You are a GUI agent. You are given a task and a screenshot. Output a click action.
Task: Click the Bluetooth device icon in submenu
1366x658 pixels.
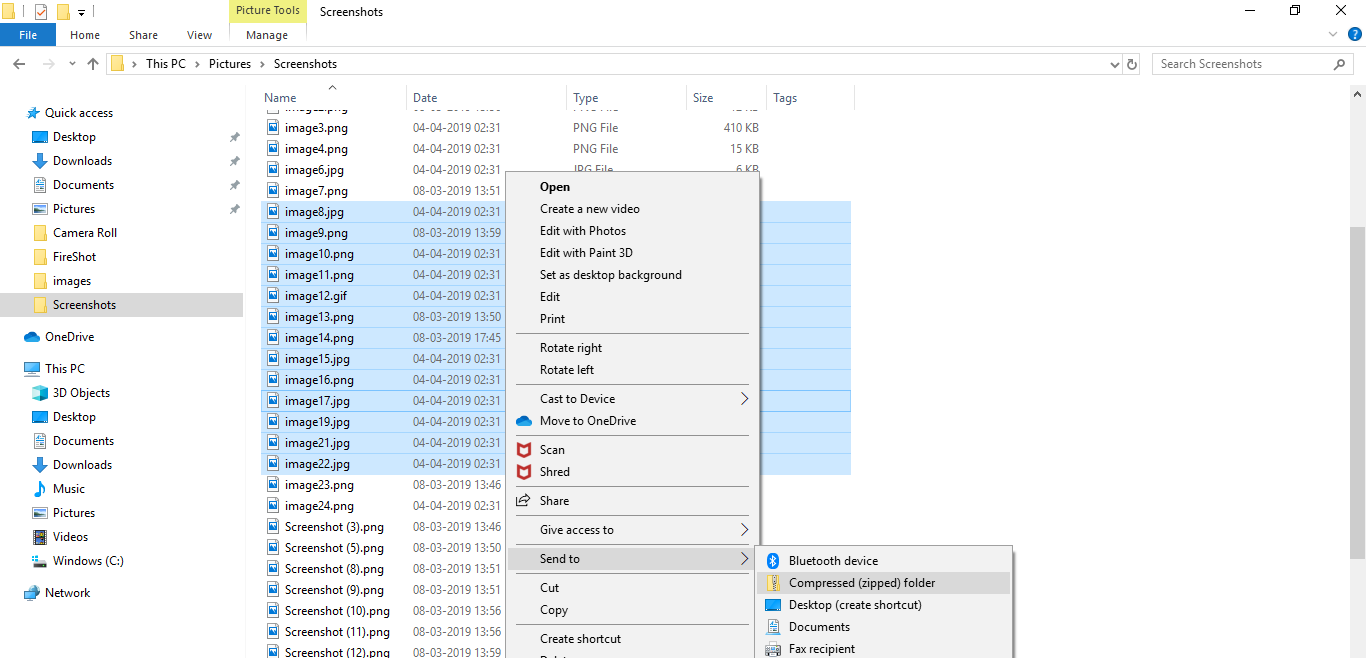pyautogui.click(x=772, y=561)
